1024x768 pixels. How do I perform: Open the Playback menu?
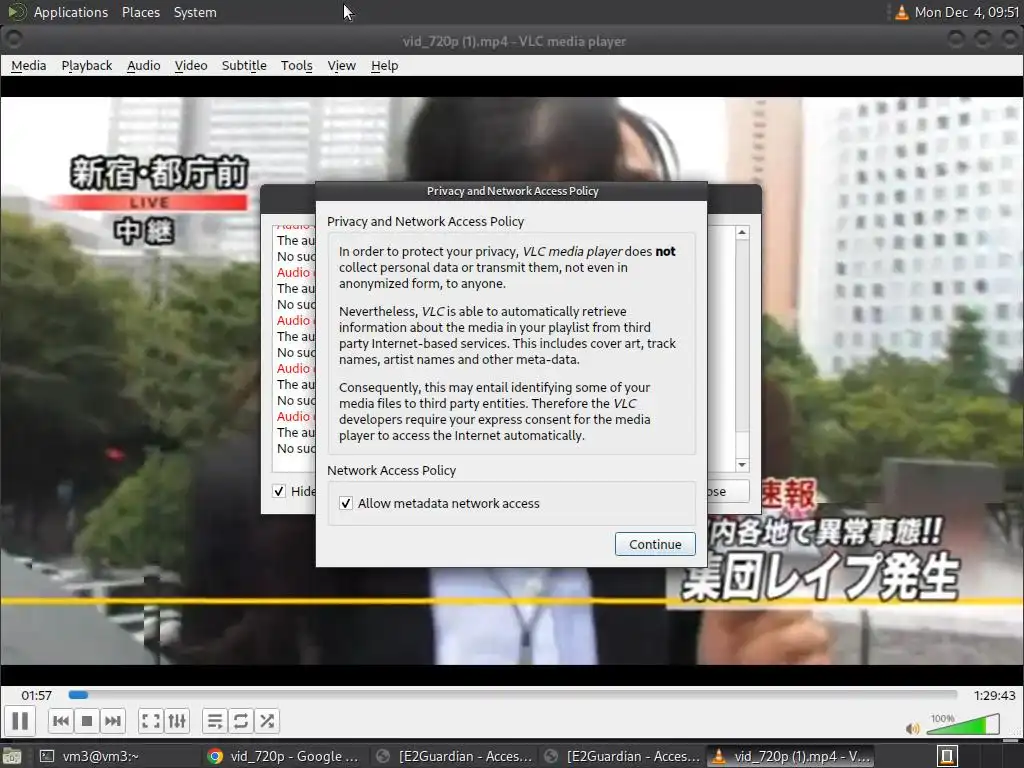click(87, 65)
